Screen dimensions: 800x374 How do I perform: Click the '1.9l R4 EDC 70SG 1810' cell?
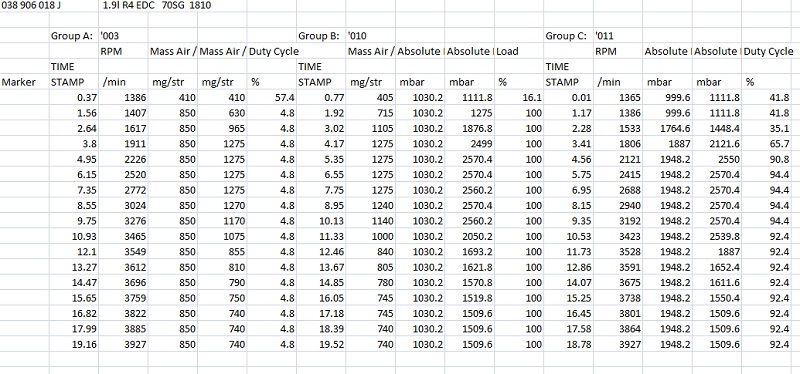[x=157, y=6]
